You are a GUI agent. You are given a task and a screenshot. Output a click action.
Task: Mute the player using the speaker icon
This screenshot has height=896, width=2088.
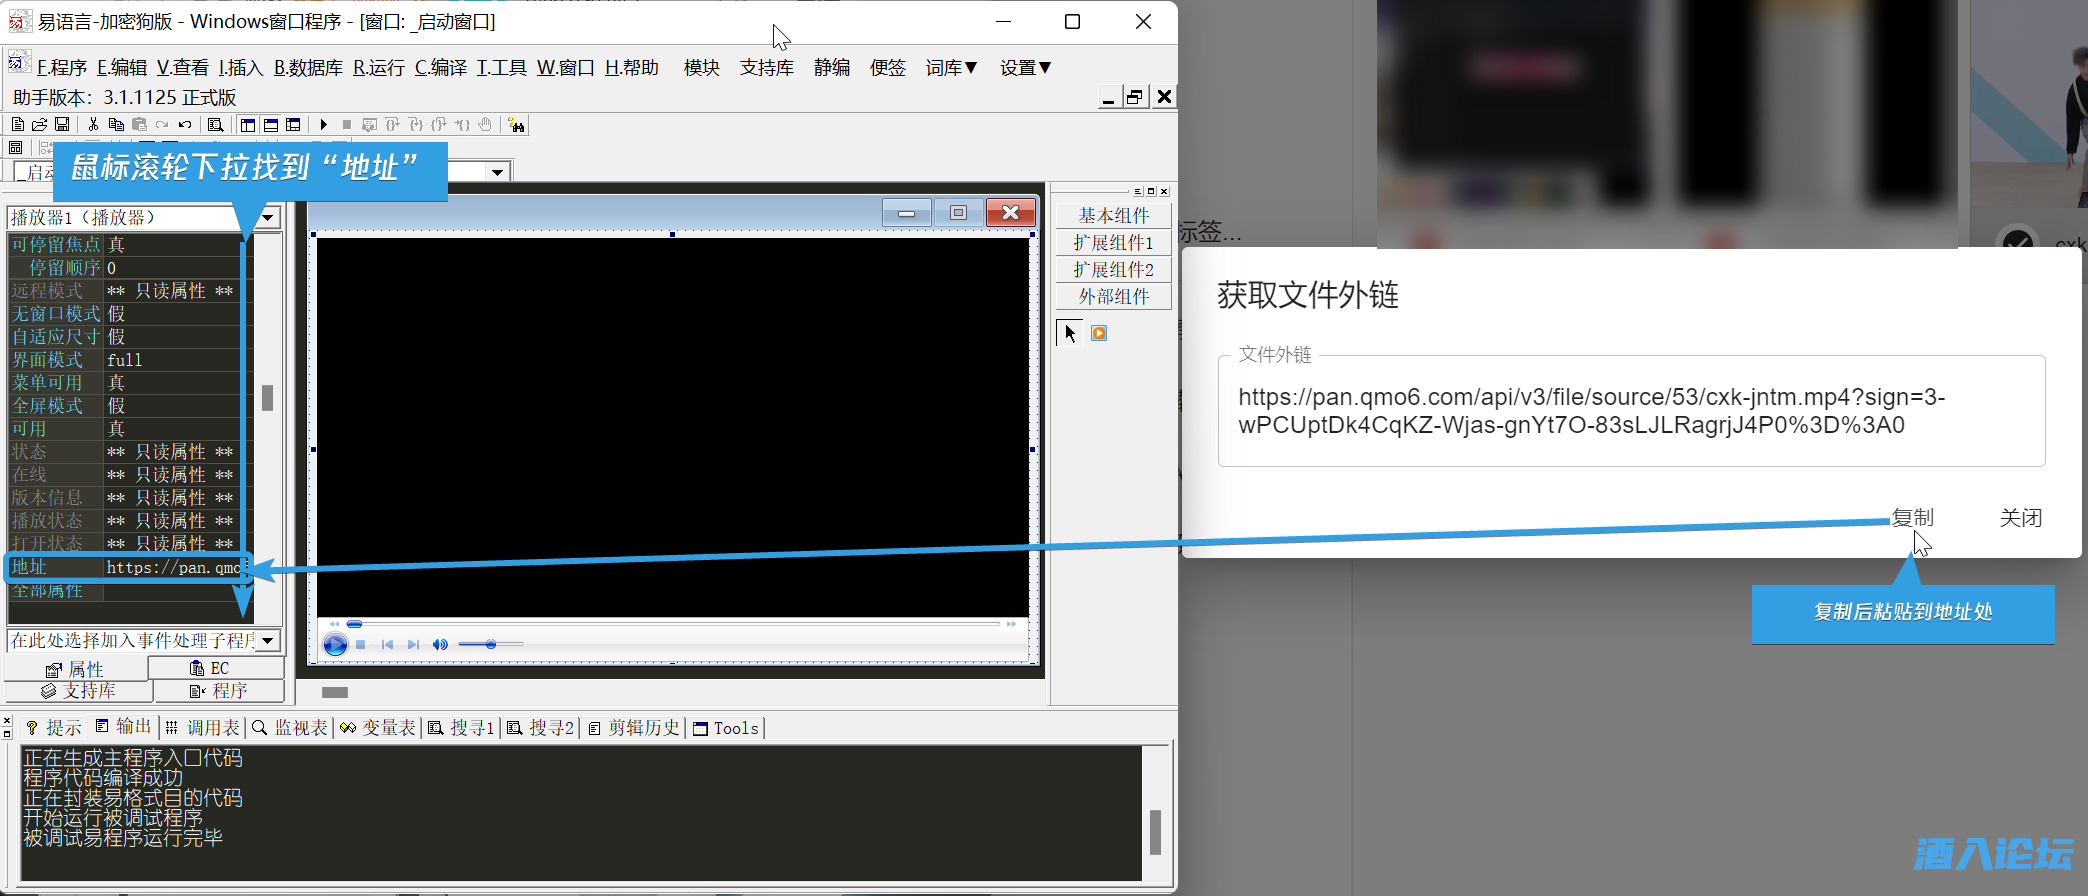[439, 645]
